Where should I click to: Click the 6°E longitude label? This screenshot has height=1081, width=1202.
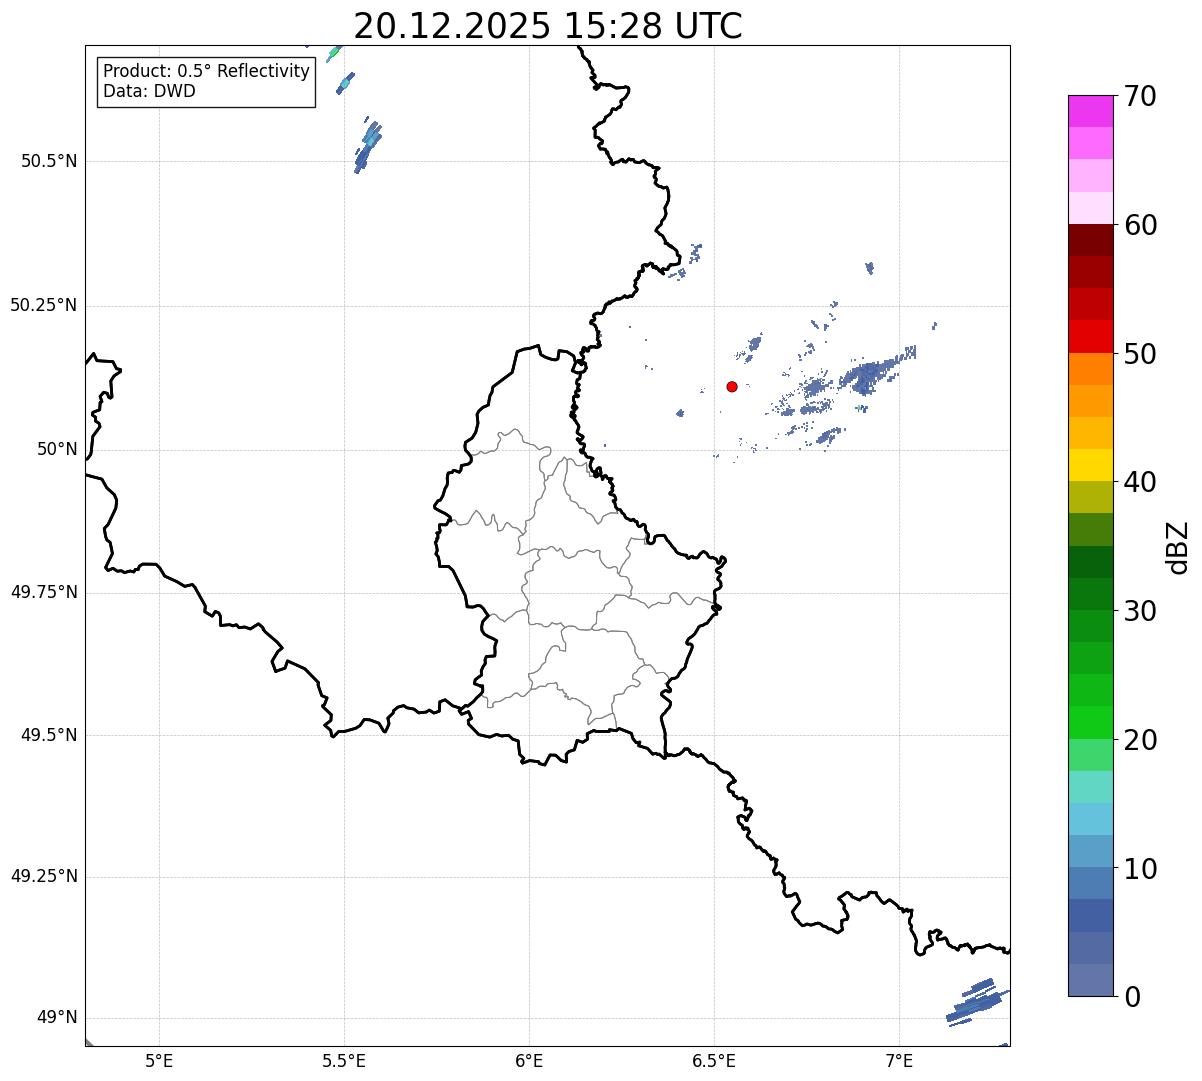coord(529,1060)
